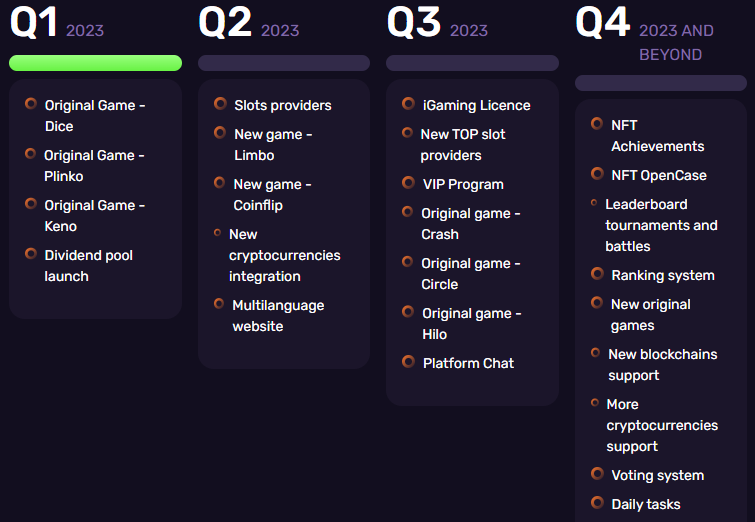Select the Q1 2023 heading
755x522 pixels.
57,23
